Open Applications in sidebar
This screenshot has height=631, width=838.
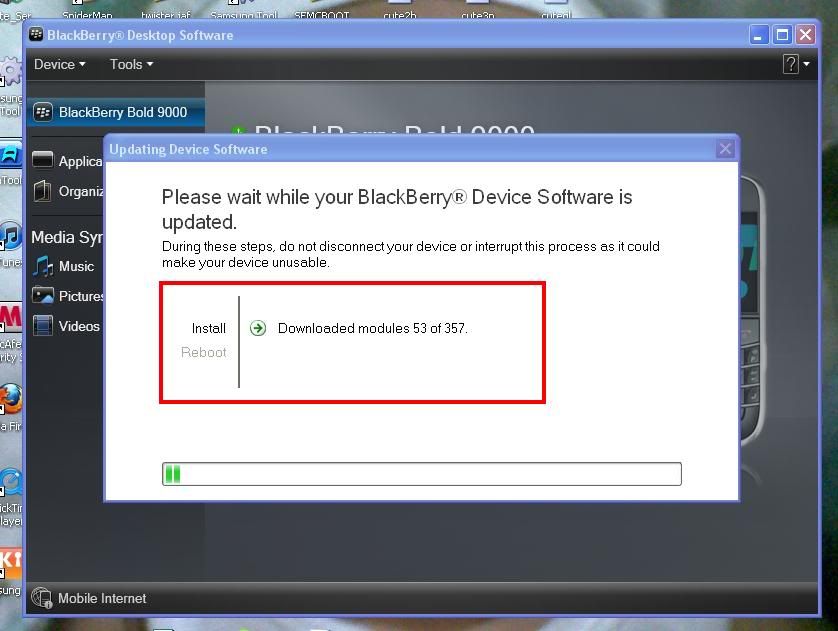click(67, 161)
